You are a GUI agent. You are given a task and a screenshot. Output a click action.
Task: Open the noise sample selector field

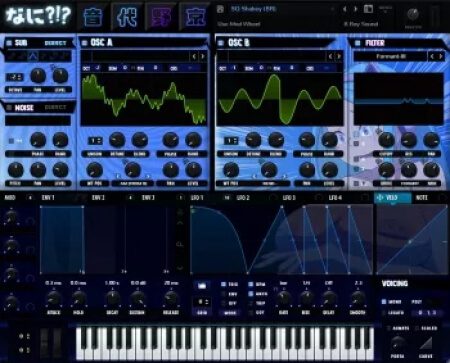pos(38,120)
